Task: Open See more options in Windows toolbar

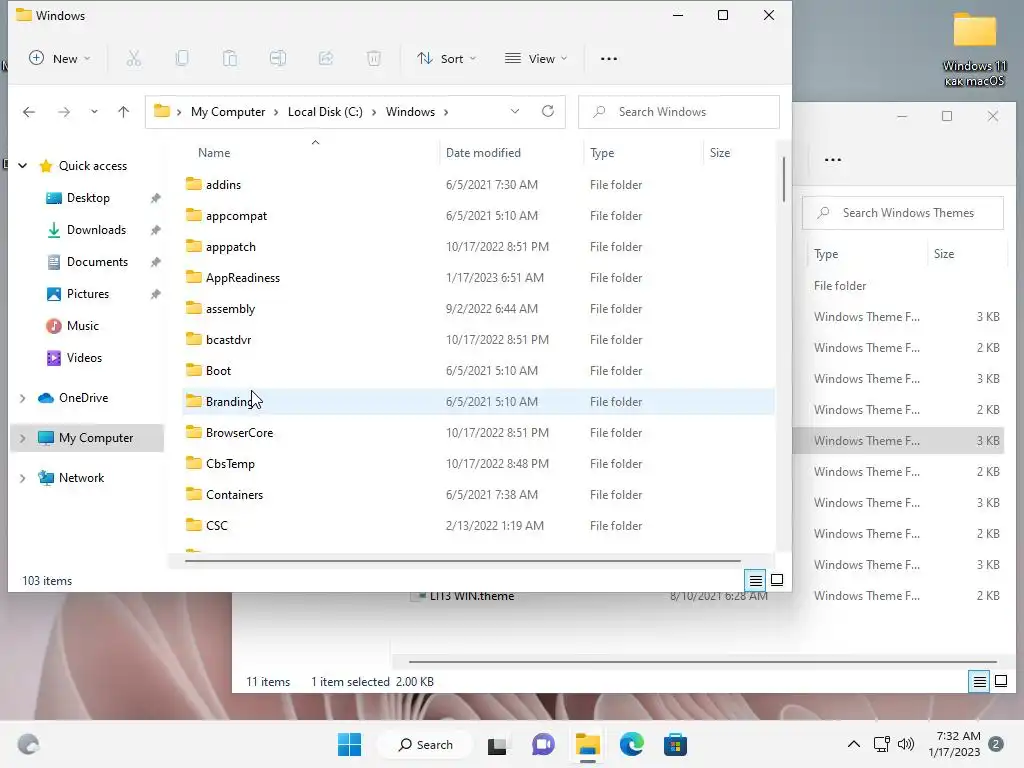Action: click(609, 59)
